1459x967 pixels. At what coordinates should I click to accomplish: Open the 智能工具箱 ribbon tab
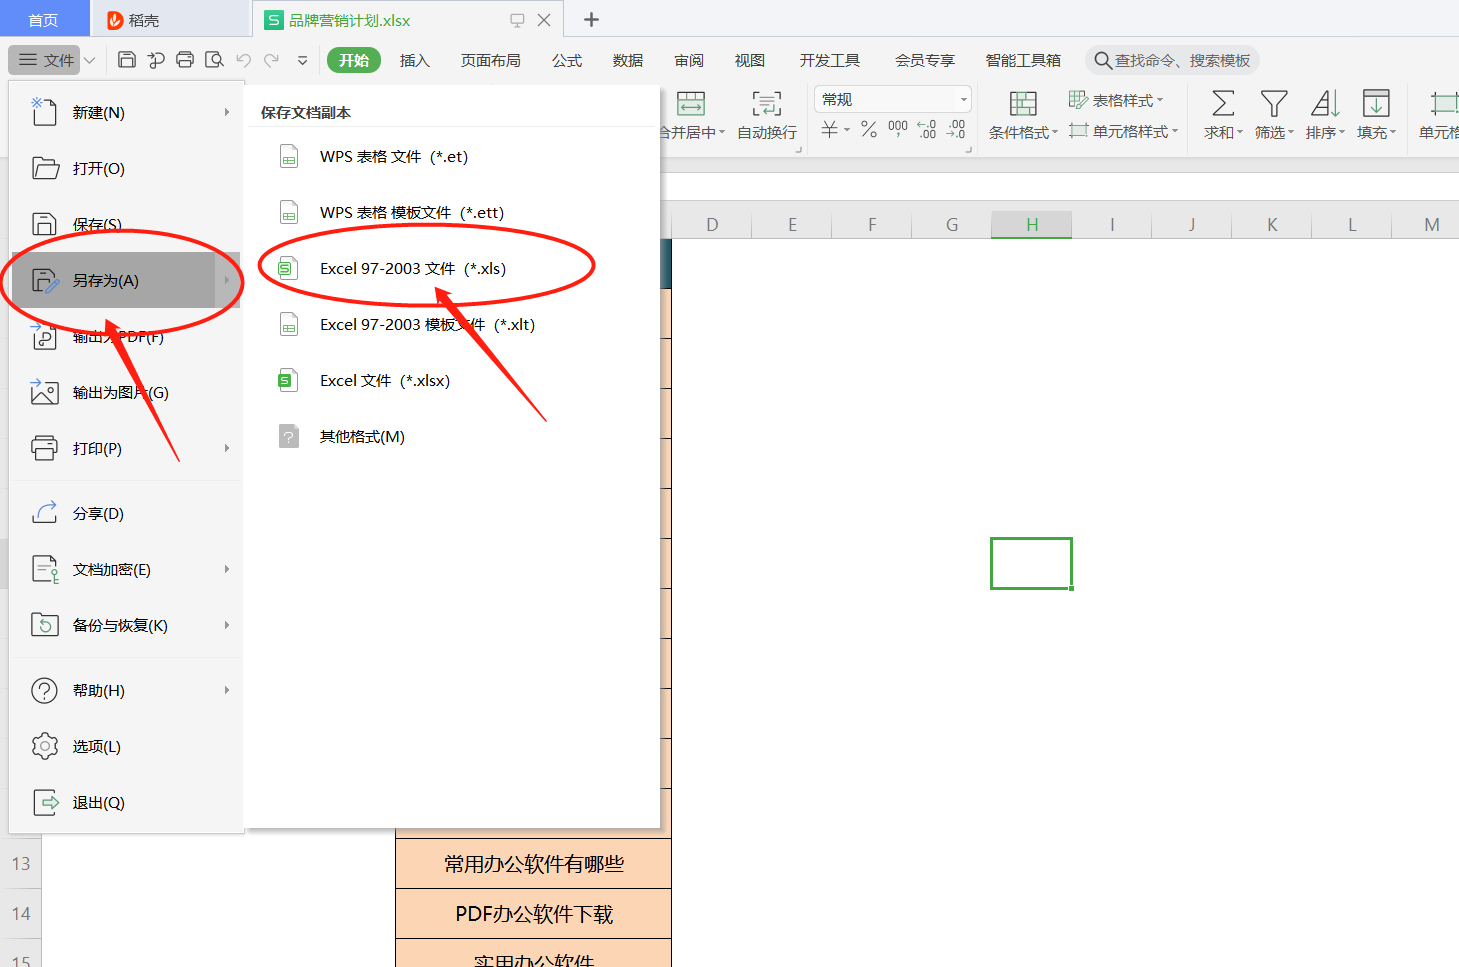1023,60
